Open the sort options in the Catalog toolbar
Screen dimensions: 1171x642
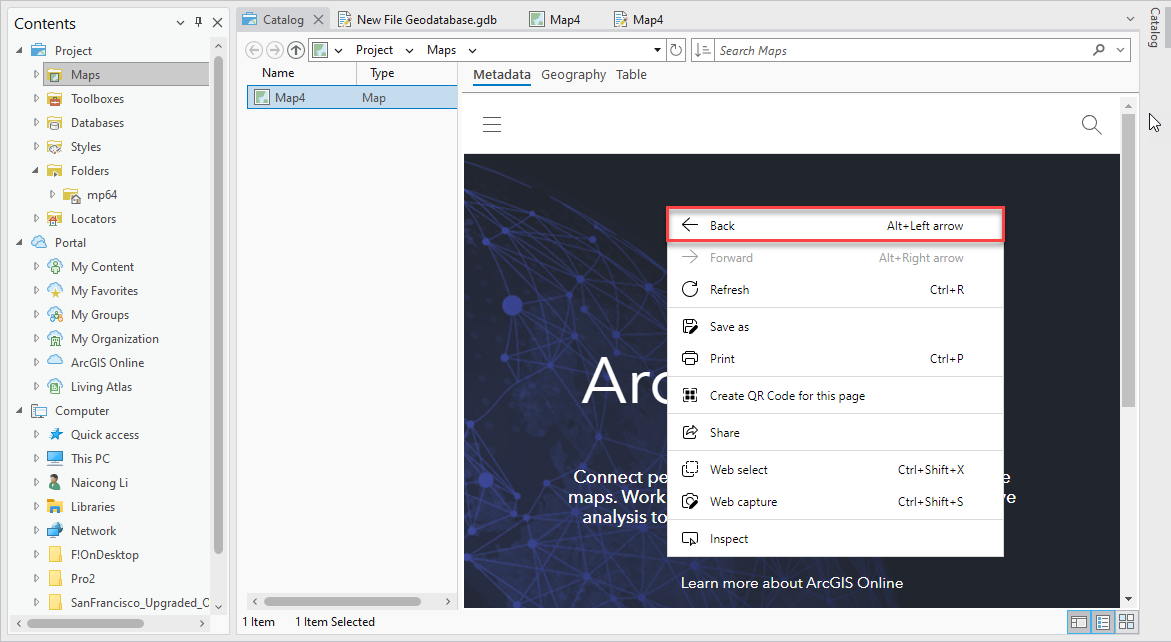(x=702, y=50)
